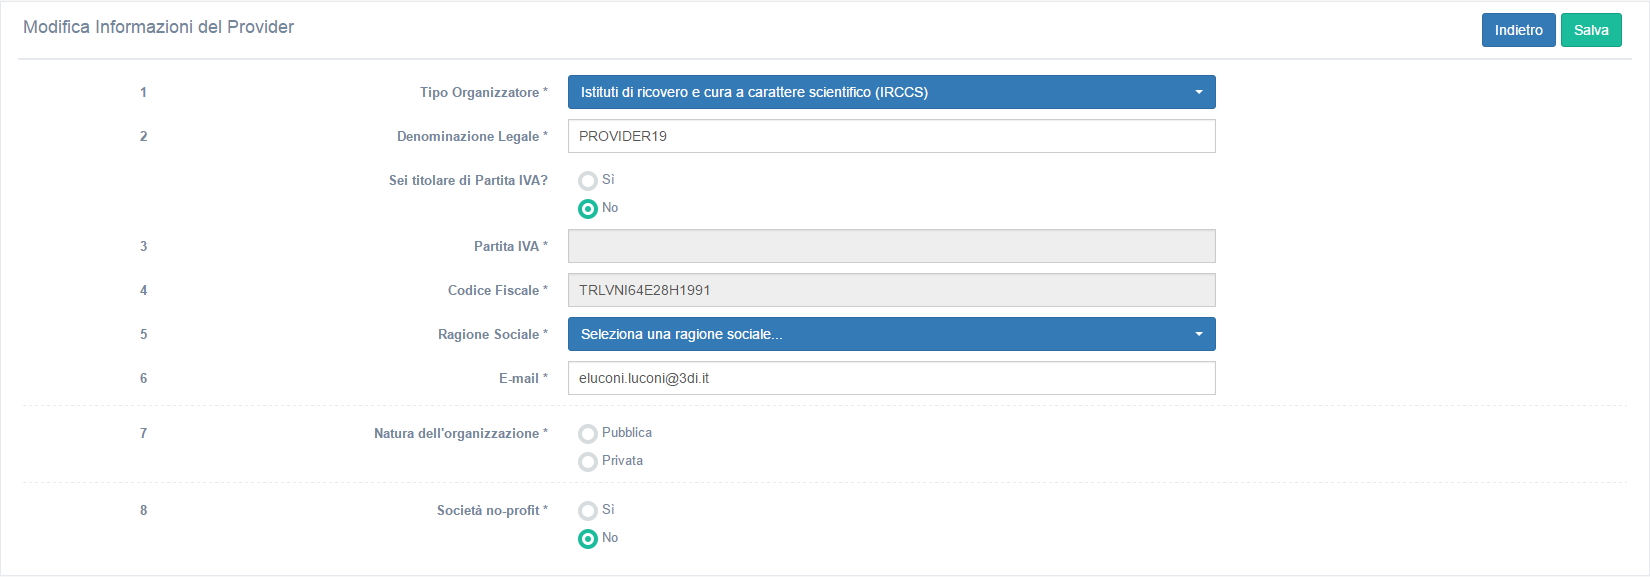Click the E-mail input field
Viewport: 1650px width, 577px height.
pyautogui.click(x=890, y=378)
